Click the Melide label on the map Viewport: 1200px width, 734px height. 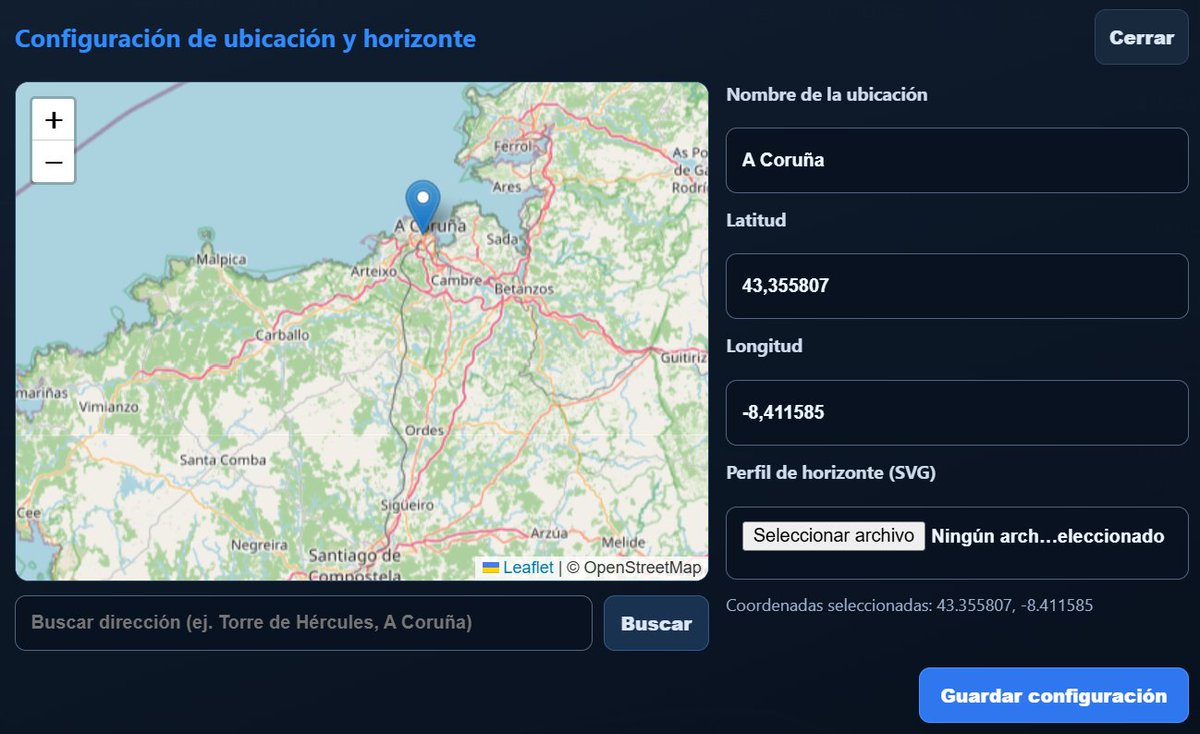click(624, 542)
